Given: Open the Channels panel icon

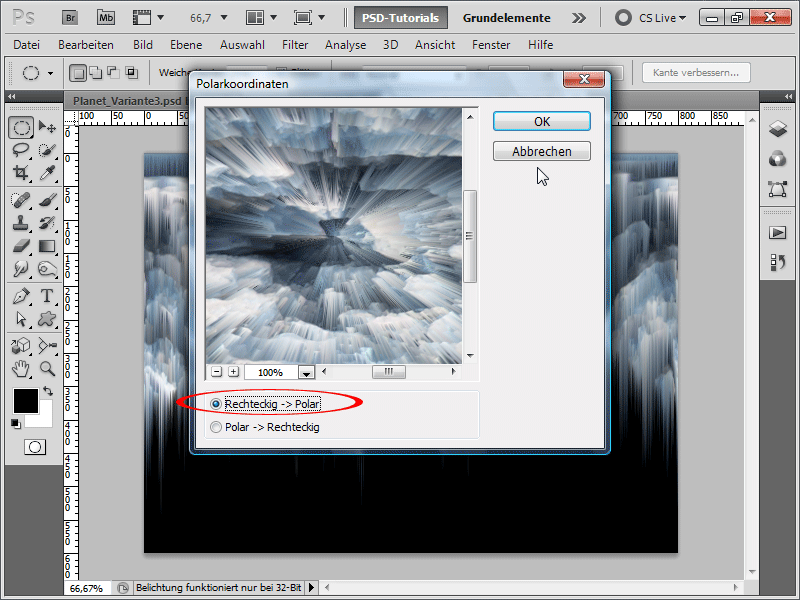Looking at the screenshot, I should pyautogui.click(x=777, y=159).
